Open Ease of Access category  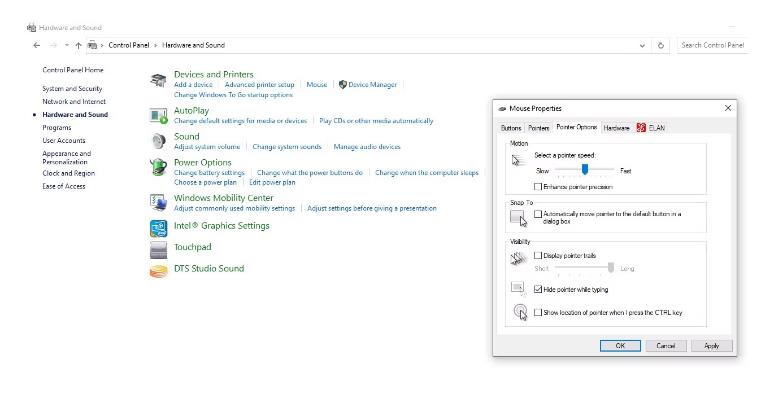[x=63, y=186]
